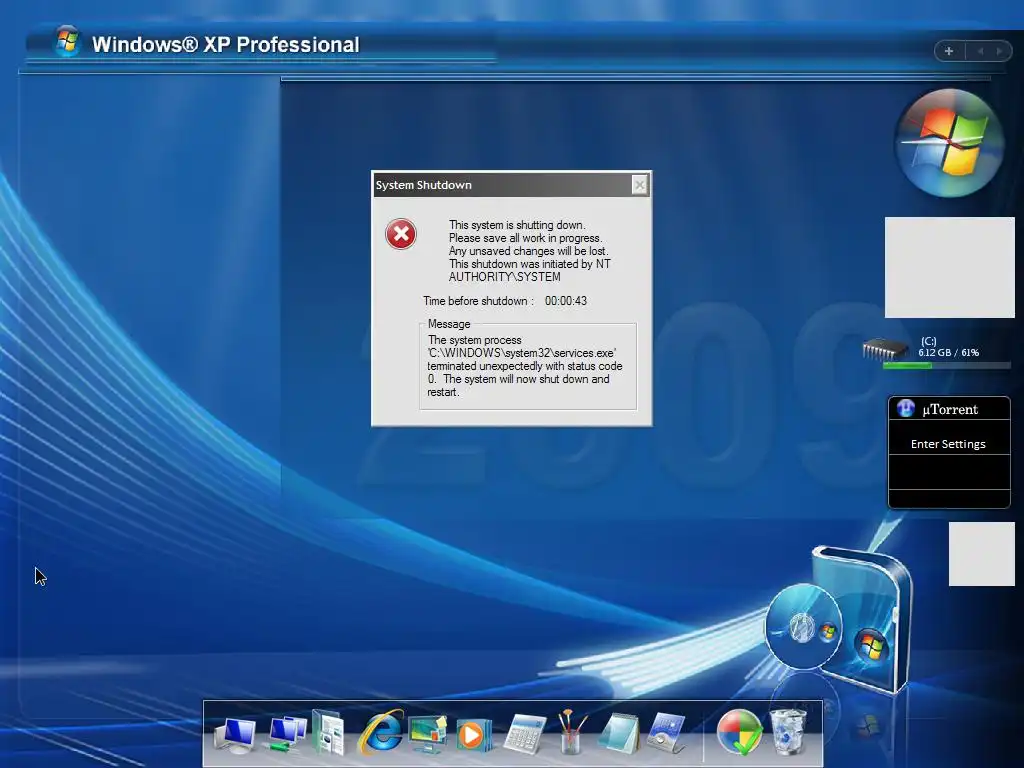Click the C: drive usage bar
This screenshot has width=1024, height=768.
click(x=946, y=366)
